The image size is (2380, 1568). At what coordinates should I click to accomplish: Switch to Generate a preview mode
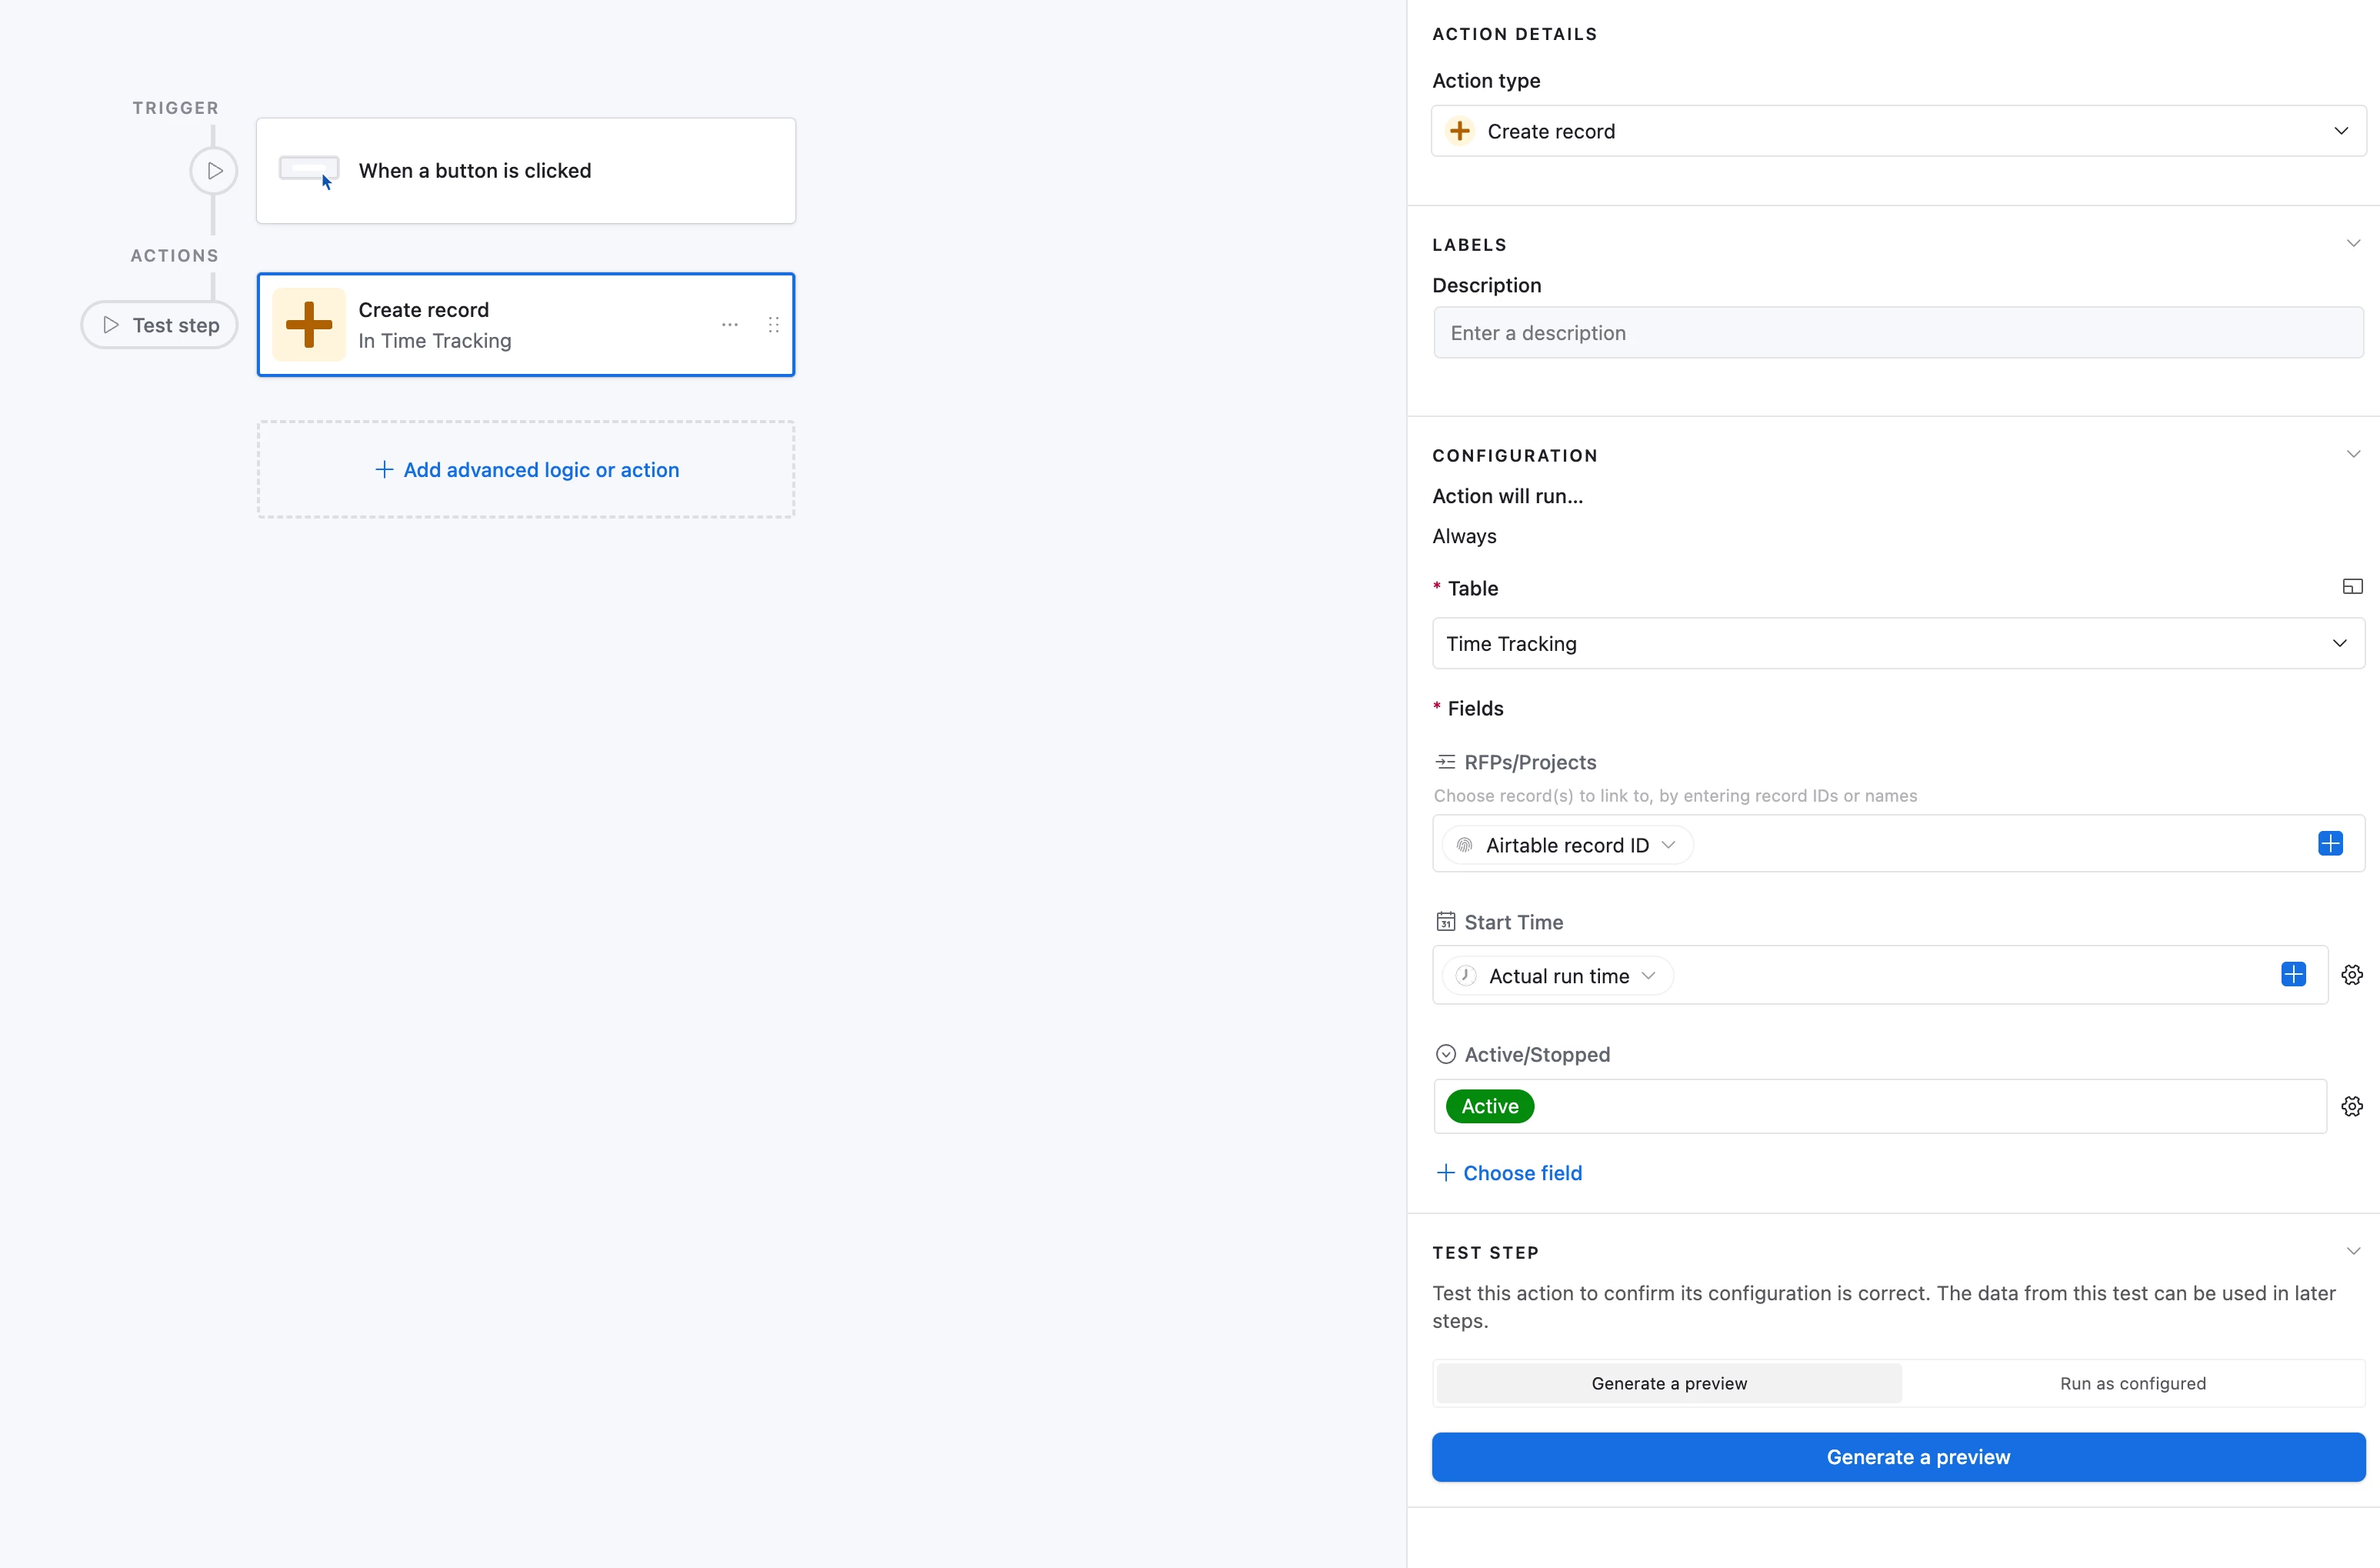pos(1669,1383)
